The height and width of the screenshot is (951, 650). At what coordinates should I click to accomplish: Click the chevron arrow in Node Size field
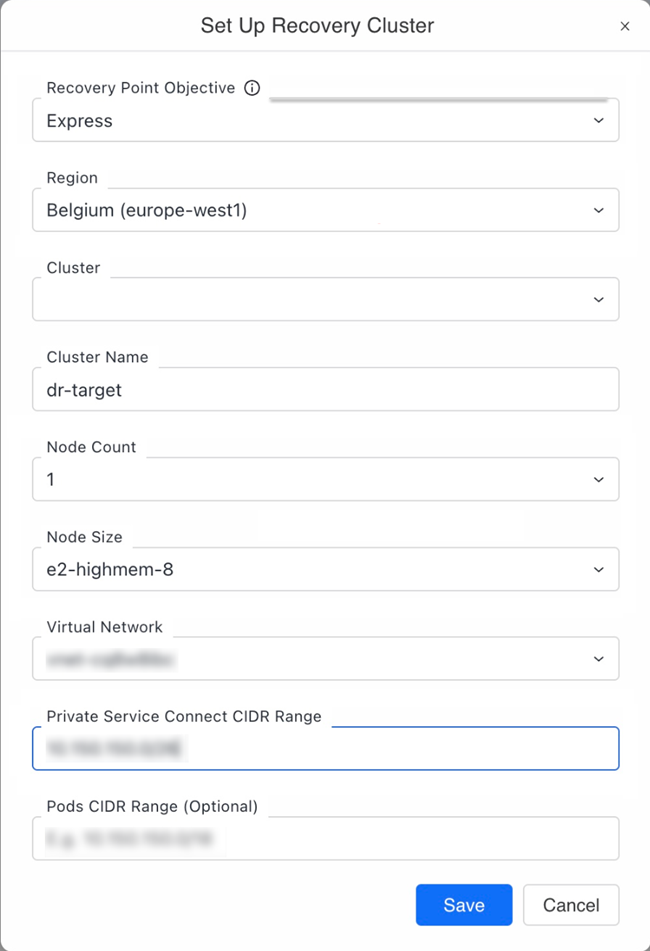click(598, 570)
